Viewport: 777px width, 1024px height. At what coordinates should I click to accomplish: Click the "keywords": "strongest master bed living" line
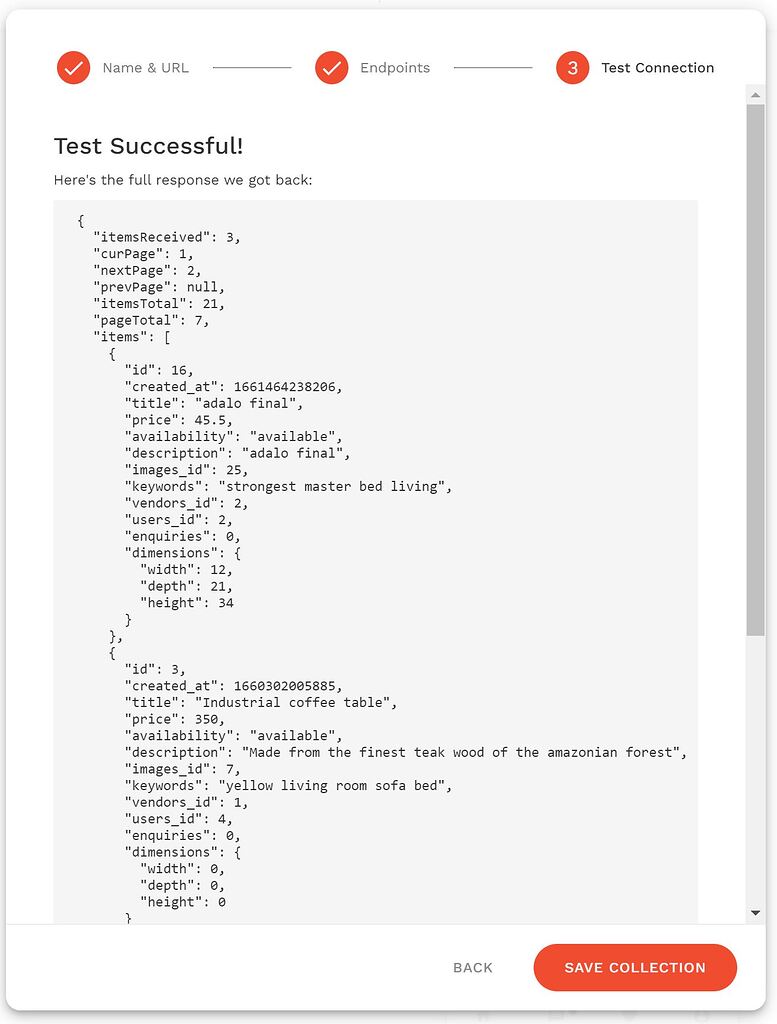pos(288,487)
